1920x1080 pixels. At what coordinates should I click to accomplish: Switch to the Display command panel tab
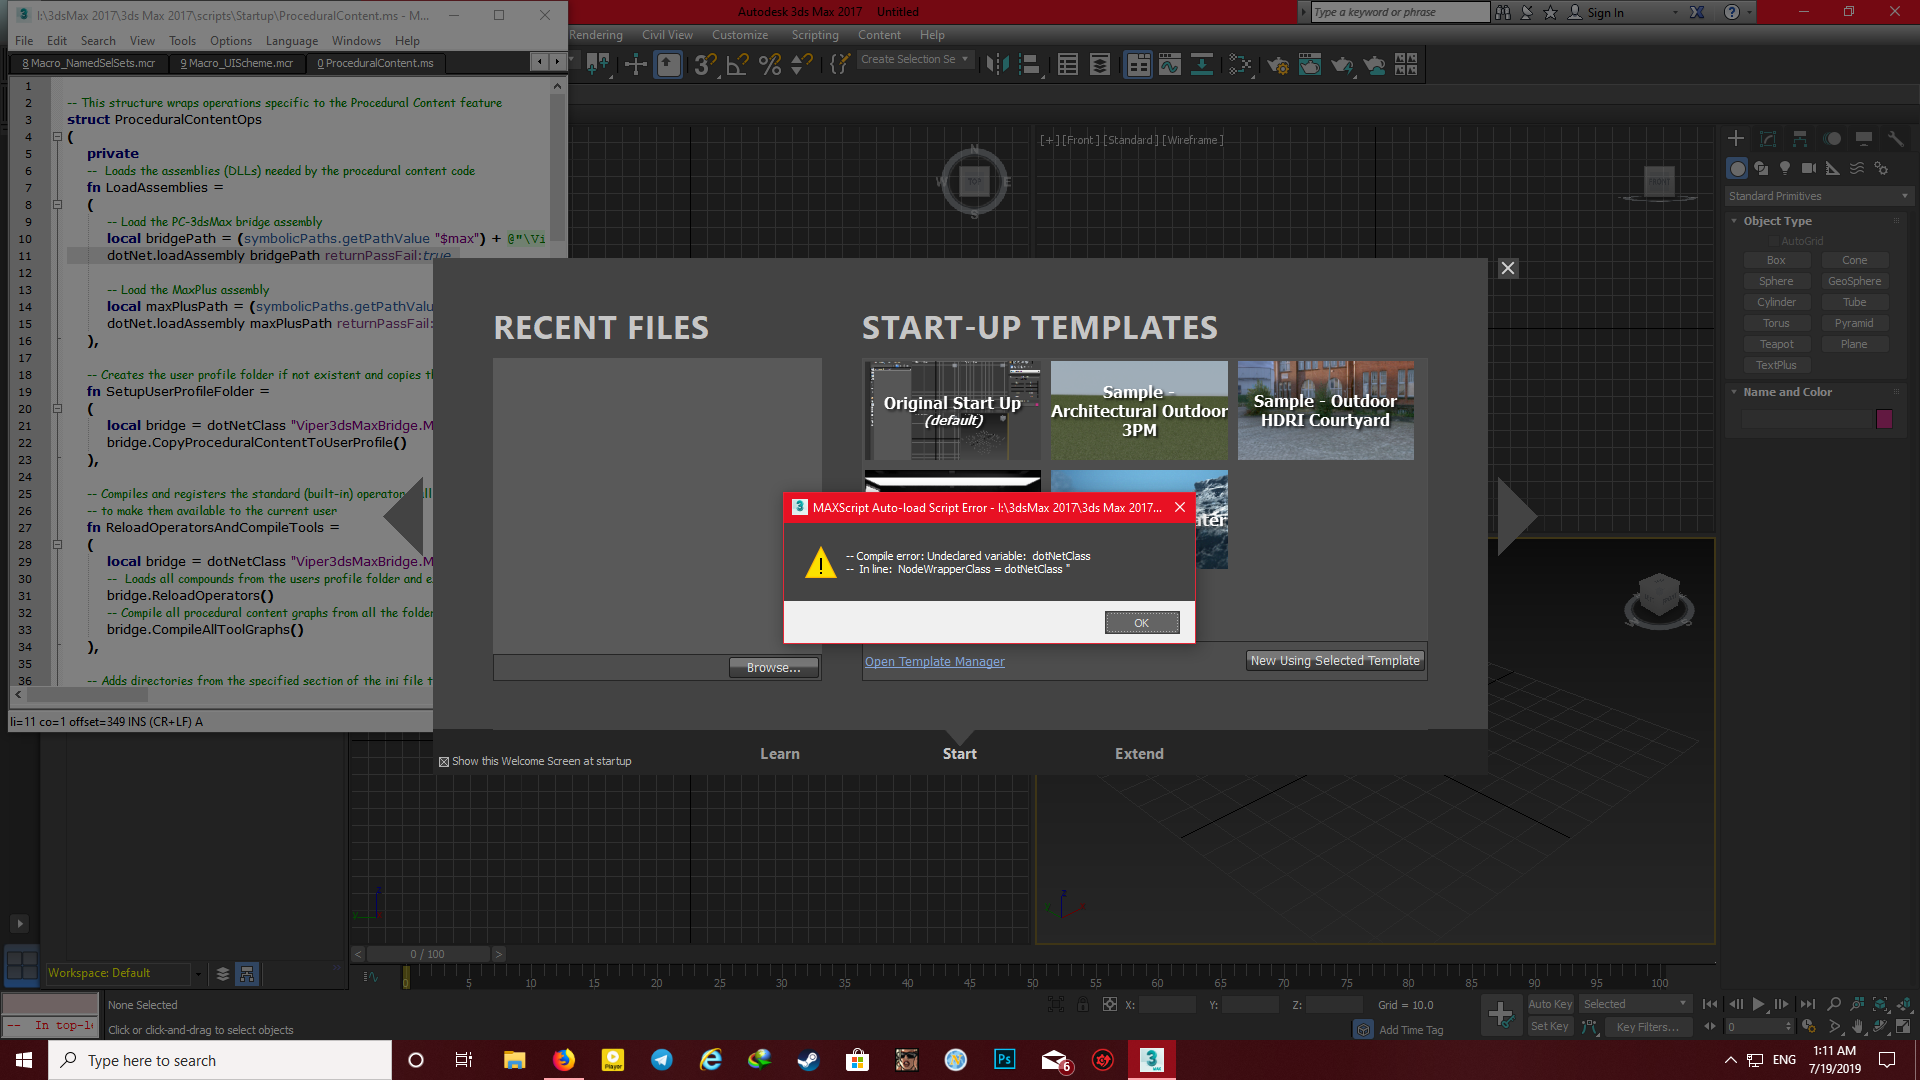(1864, 139)
